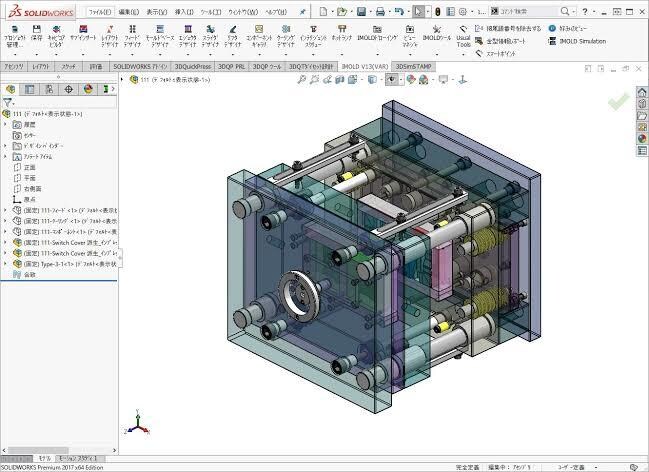Switch to the IMOLD V13(VAR) tab
The height and width of the screenshot is (472, 649).
(365, 66)
